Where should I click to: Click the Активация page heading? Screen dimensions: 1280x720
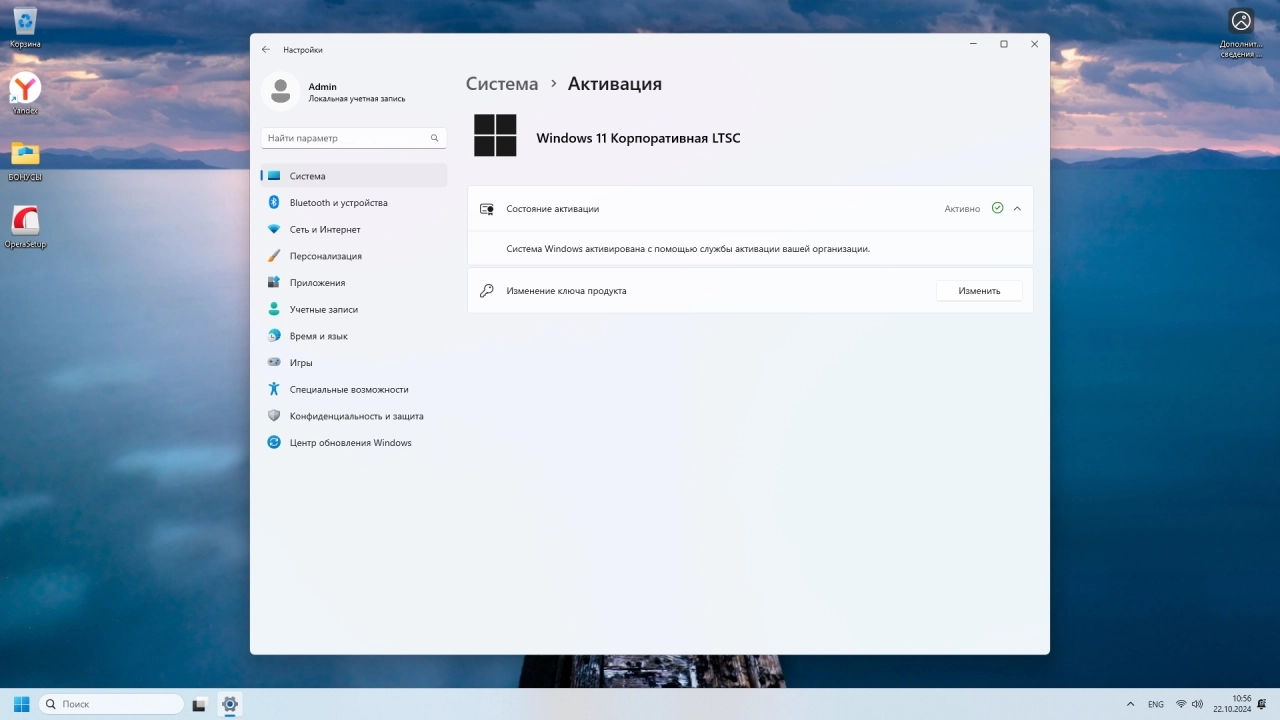coord(615,84)
